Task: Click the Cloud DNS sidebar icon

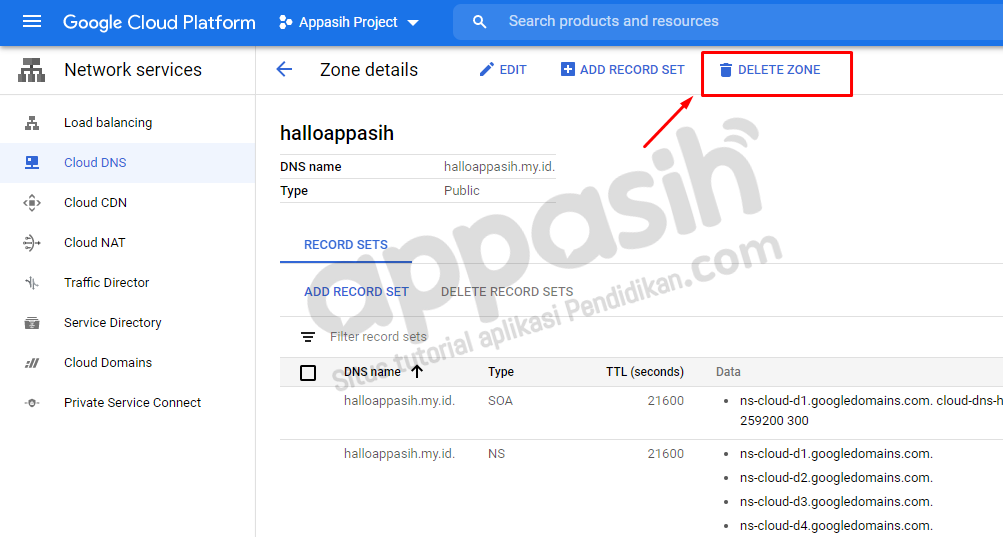Action: pyautogui.click(x=31, y=163)
